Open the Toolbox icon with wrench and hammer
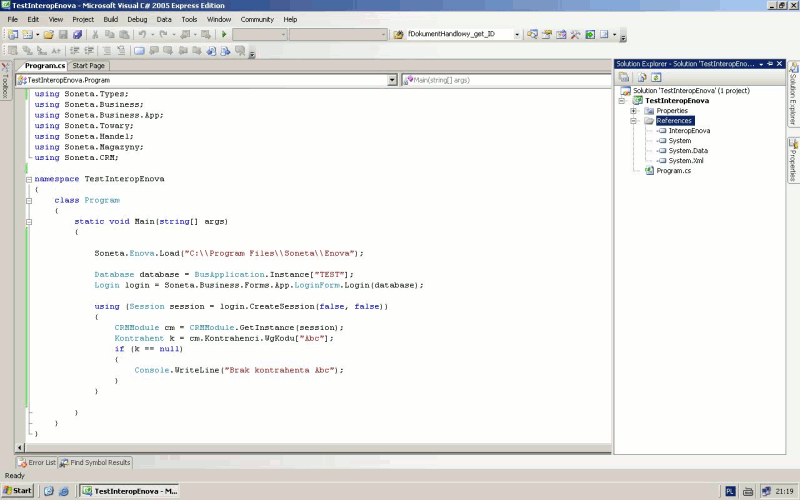800x500 pixels. click(576, 34)
